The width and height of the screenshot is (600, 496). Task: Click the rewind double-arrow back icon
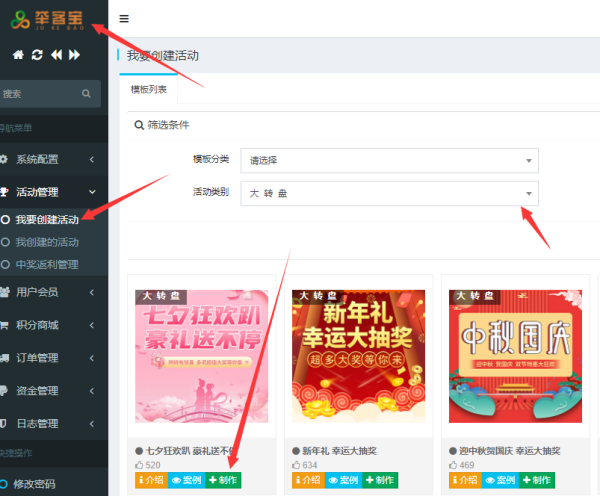tap(56, 55)
